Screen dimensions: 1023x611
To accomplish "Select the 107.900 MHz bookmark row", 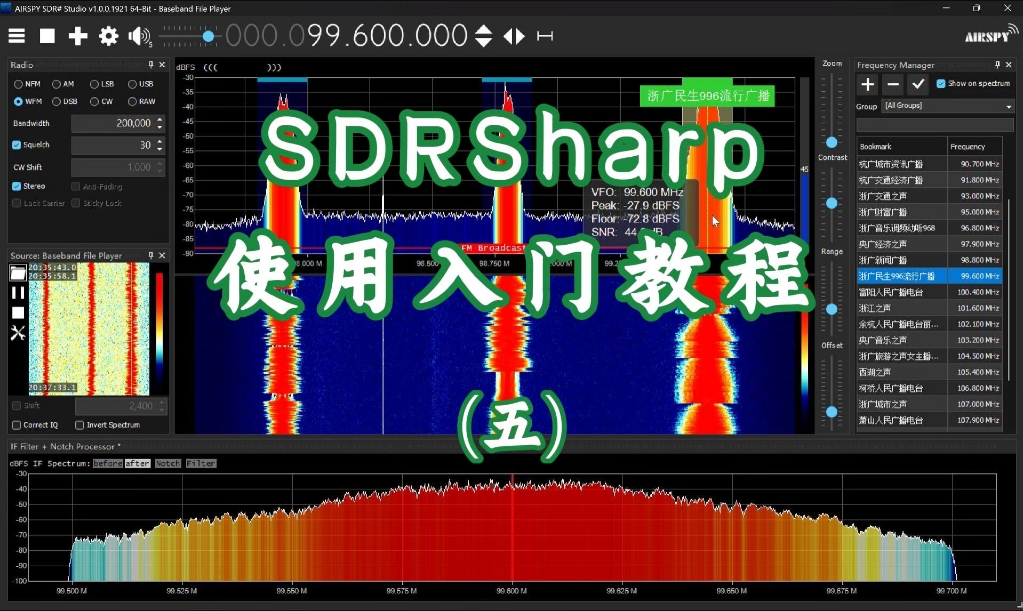I will (930, 421).
